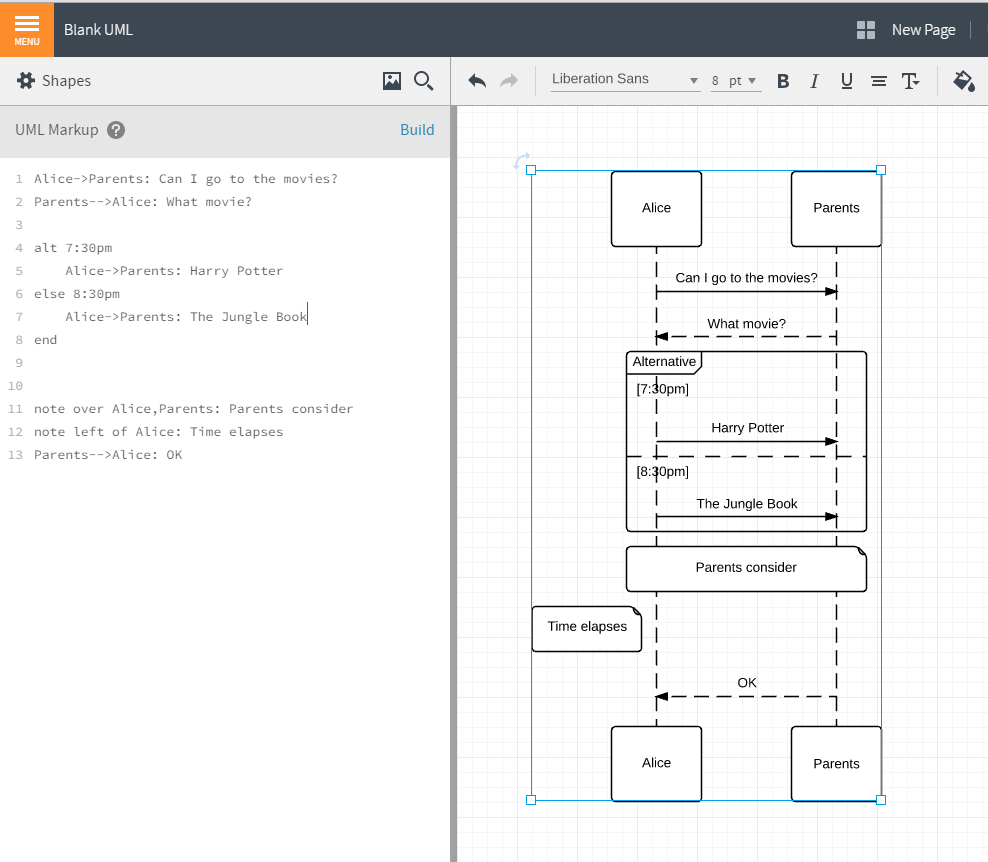Click the bottom-right selection handle
This screenshot has width=988, height=862.
pos(881,800)
